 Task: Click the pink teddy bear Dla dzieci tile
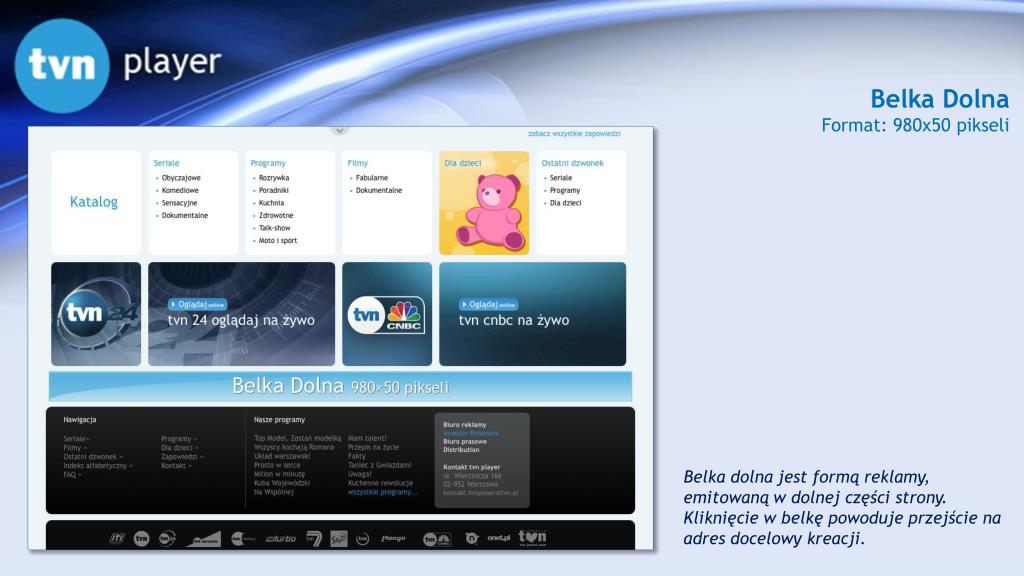484,203
